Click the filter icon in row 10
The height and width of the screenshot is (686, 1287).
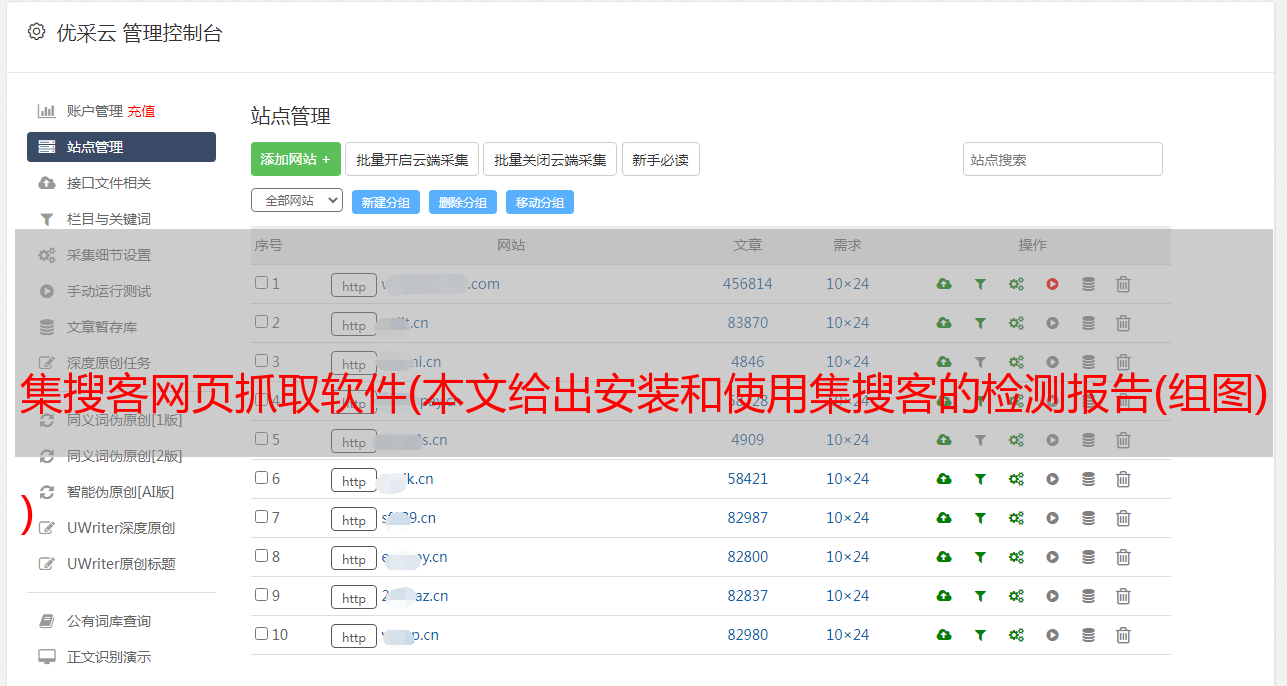980,635
